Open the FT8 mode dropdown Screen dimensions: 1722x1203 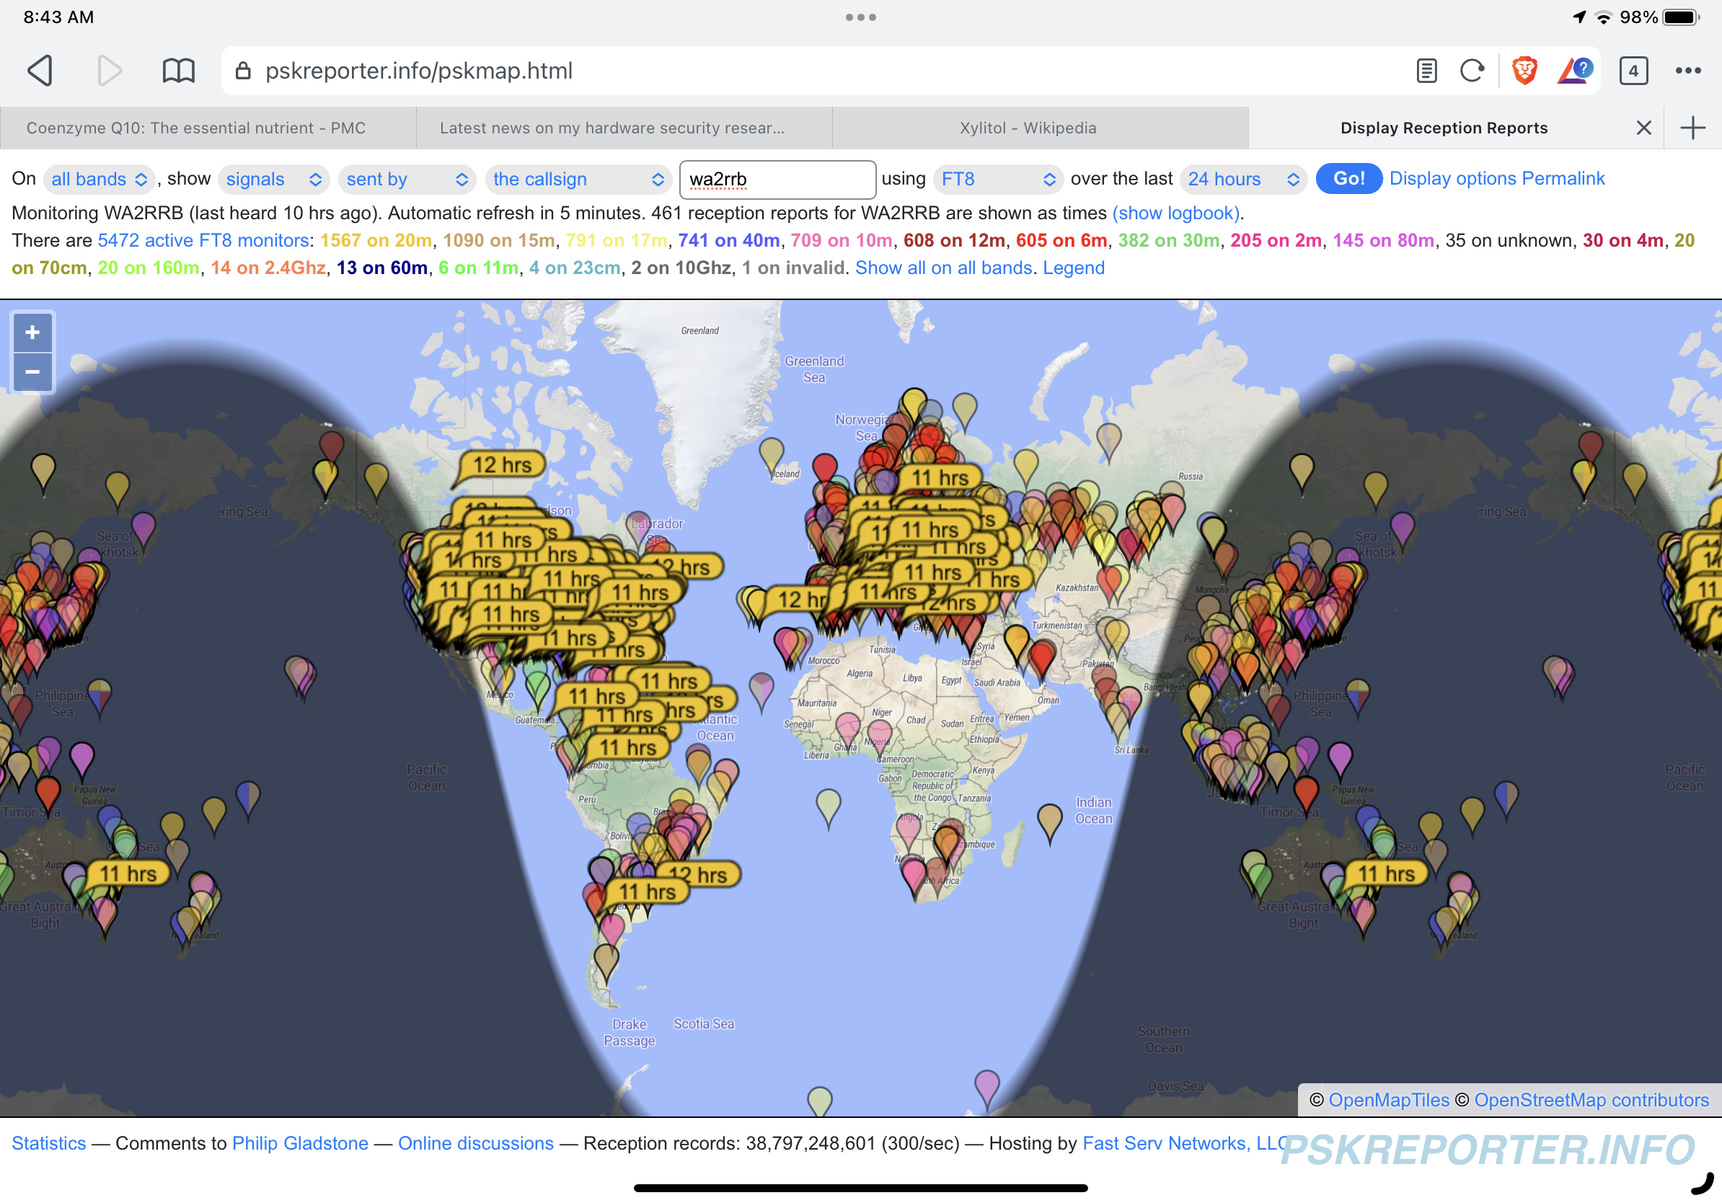pyautogui.click(x=997, y=179)
